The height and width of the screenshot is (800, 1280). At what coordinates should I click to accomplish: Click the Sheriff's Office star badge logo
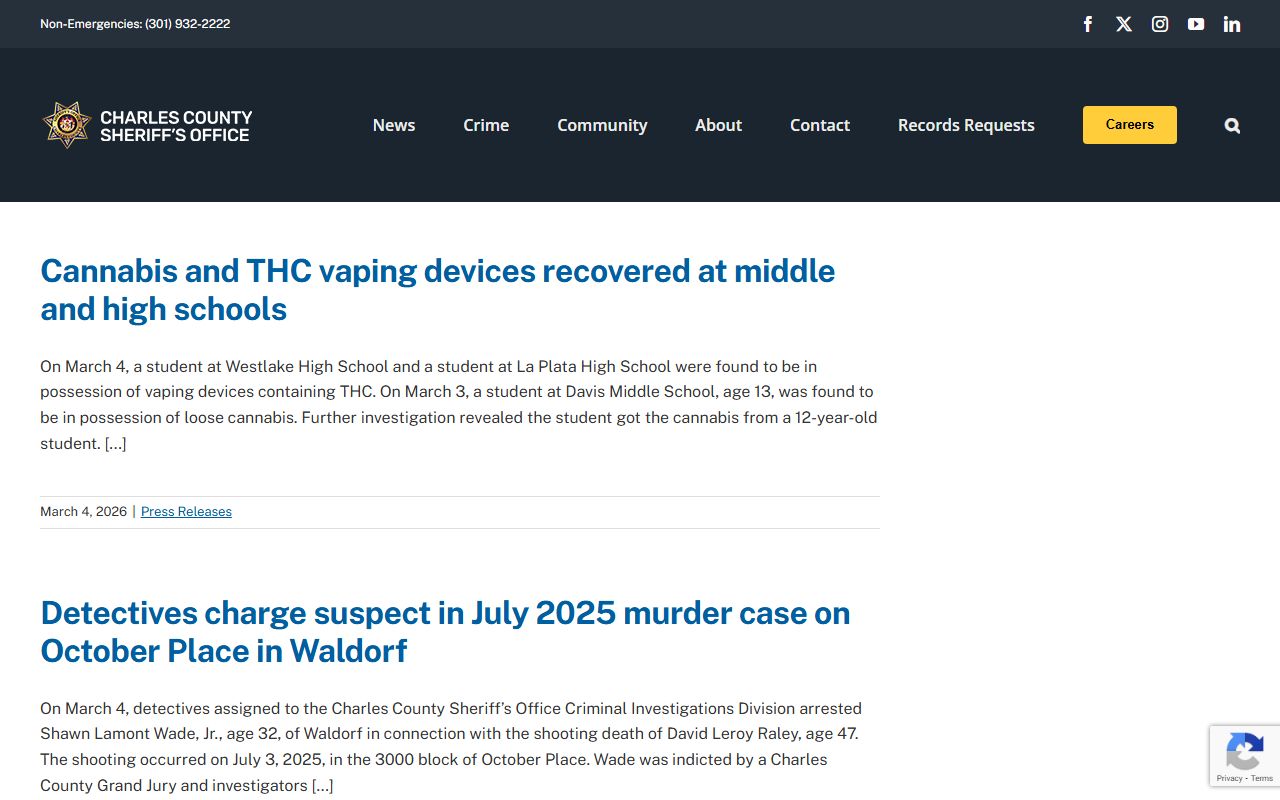(x=67, y=125)
